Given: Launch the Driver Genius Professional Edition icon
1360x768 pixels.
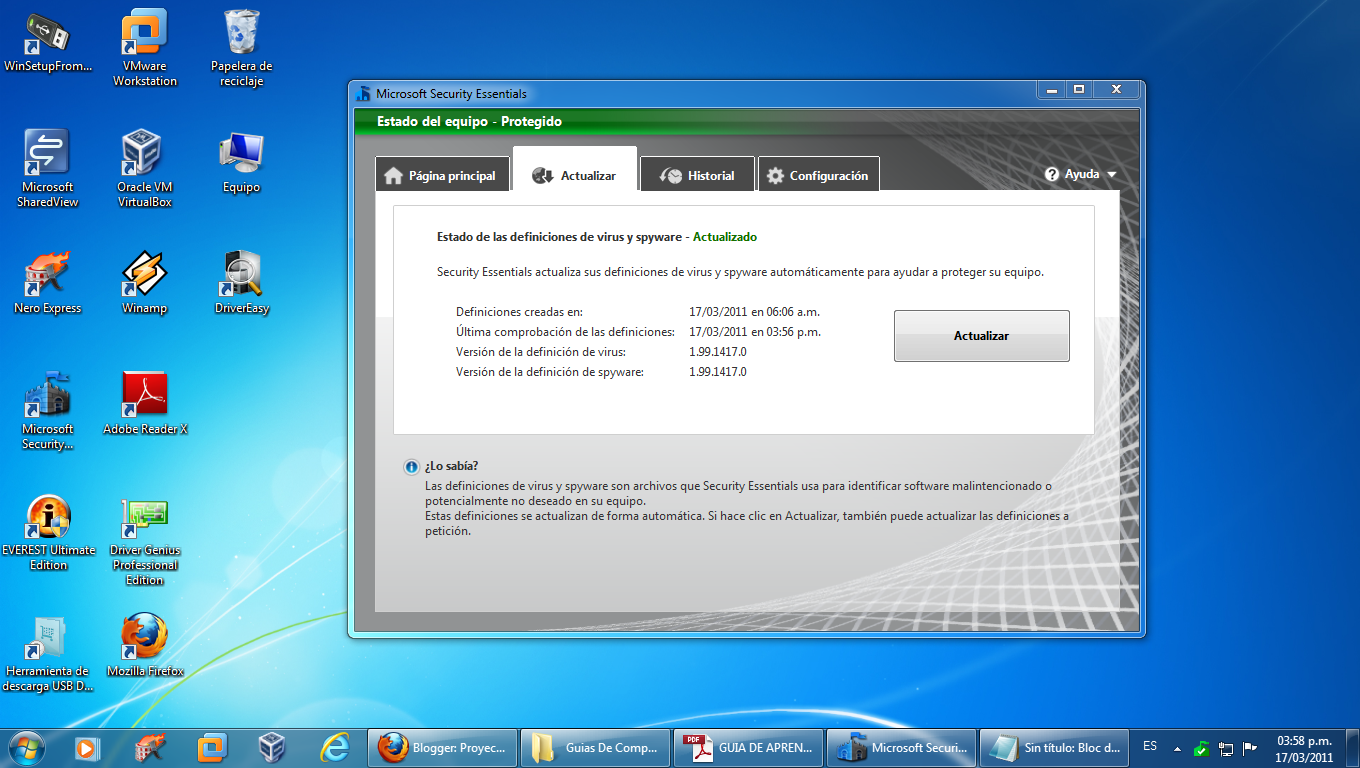Looking at the screenshot, I should (x=145, y=541).
